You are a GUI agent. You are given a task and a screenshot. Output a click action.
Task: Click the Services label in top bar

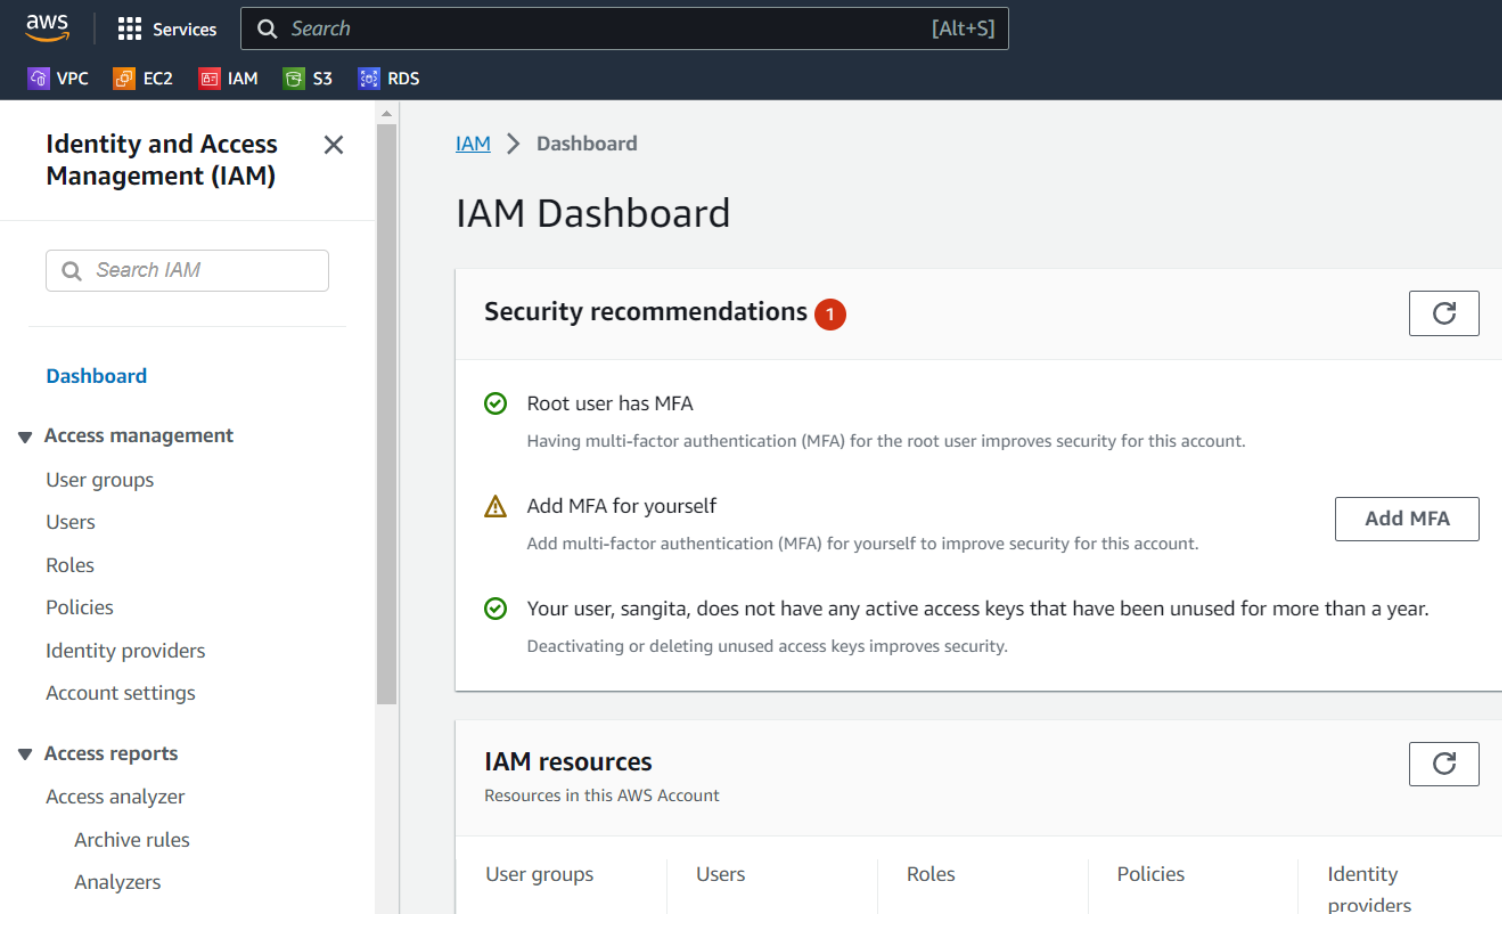[185, 30]
